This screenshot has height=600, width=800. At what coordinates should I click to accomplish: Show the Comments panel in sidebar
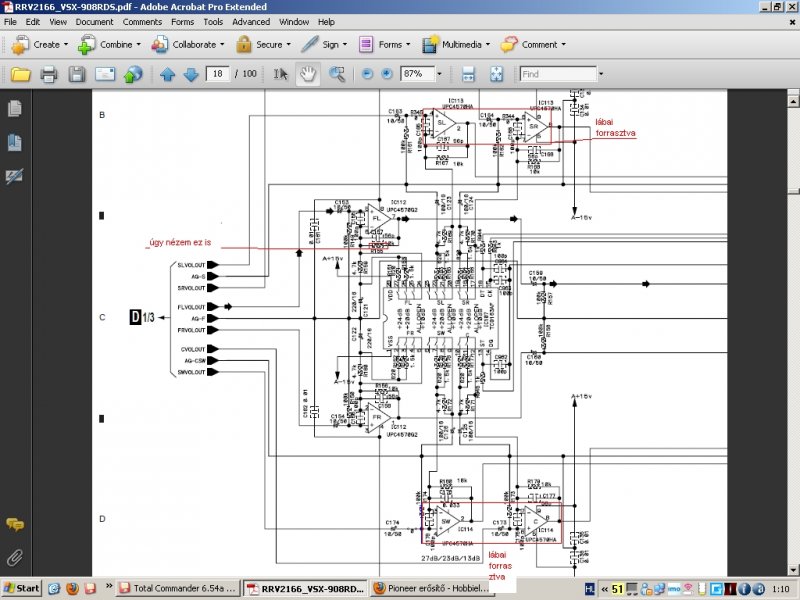point(14,524)
